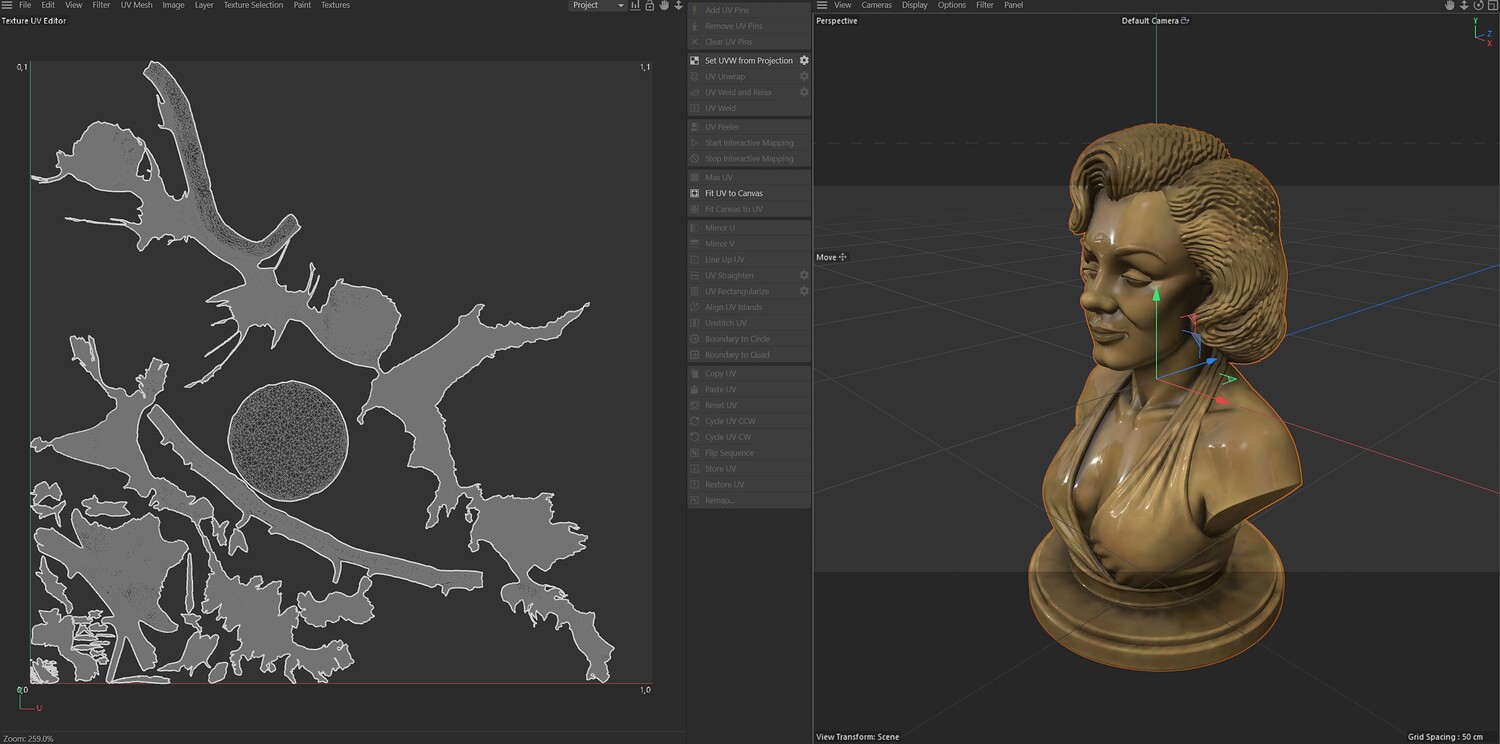Click the Reset UV command
Image resolution: width=1500 pixels, height=744 pixels.
pyautogui.click(x=749, y=405)
